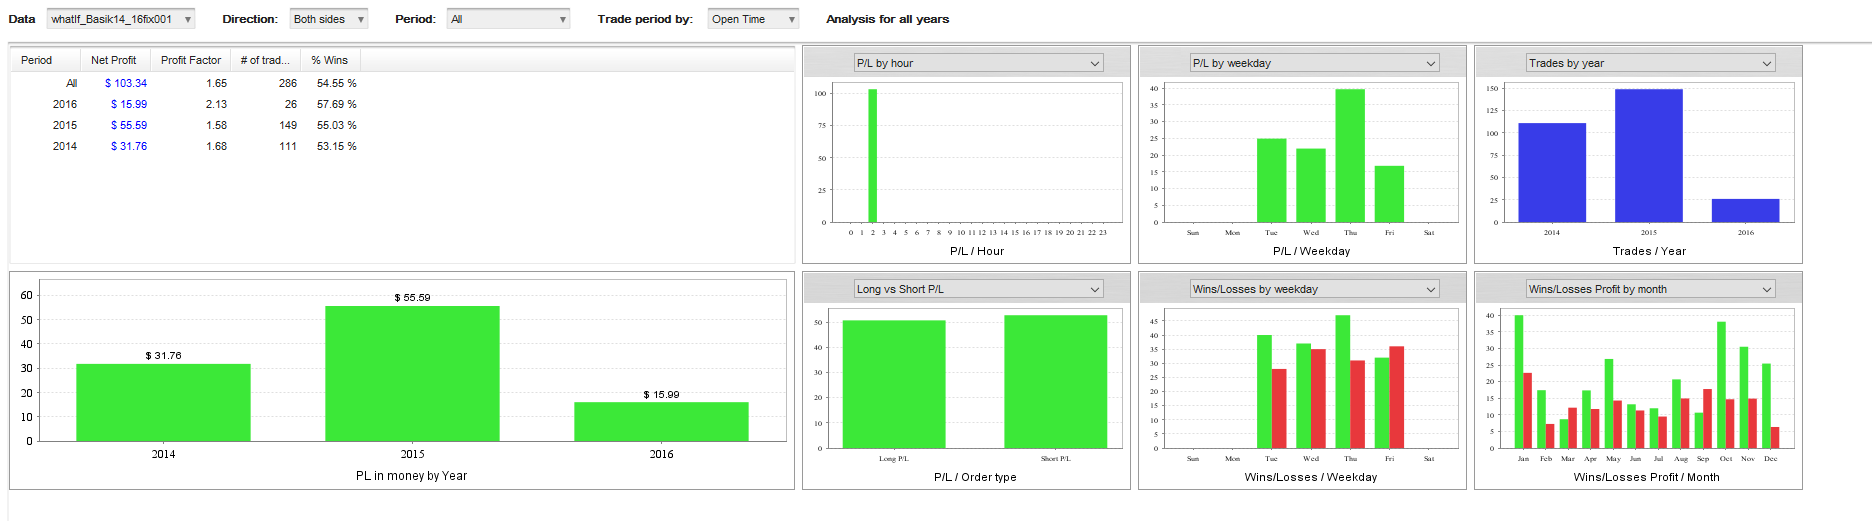Sort by the Net Profit column header
This screenshot has height=521, width=1872.
coord(115,60)
